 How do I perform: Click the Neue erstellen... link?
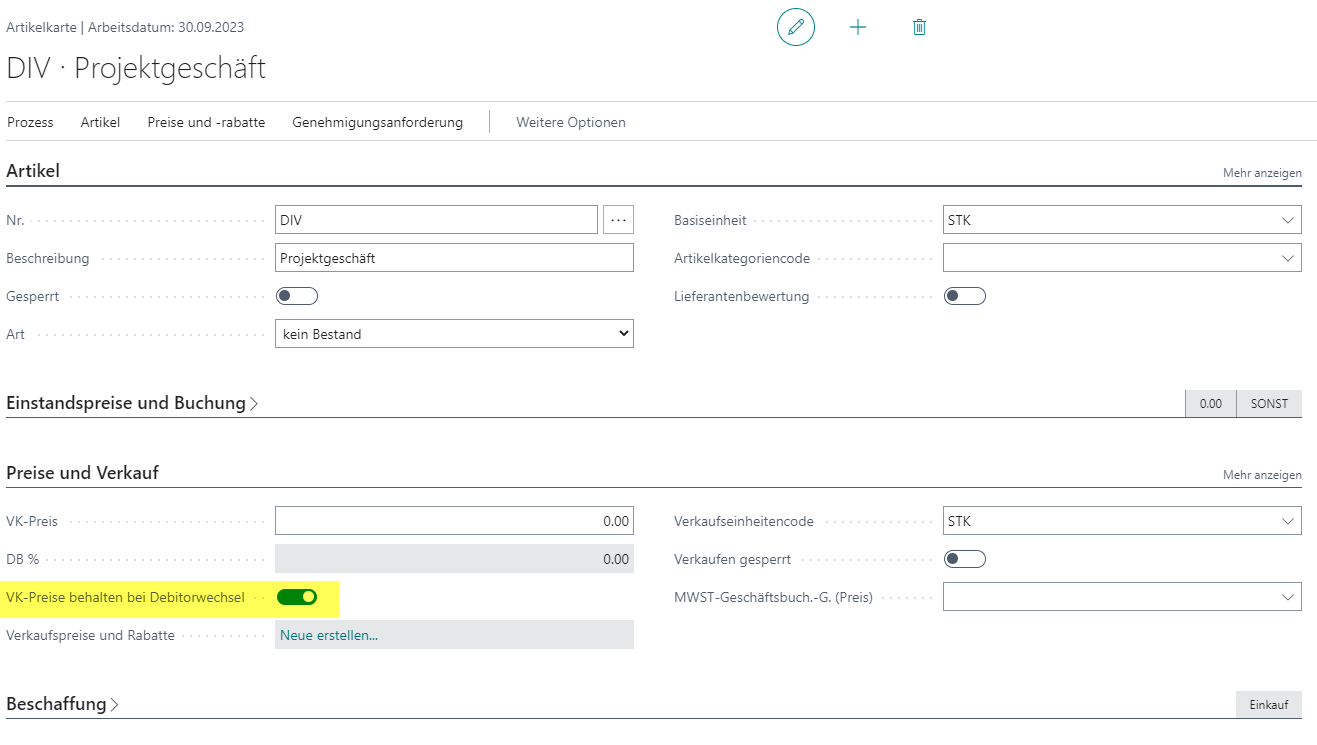(329, 635)
